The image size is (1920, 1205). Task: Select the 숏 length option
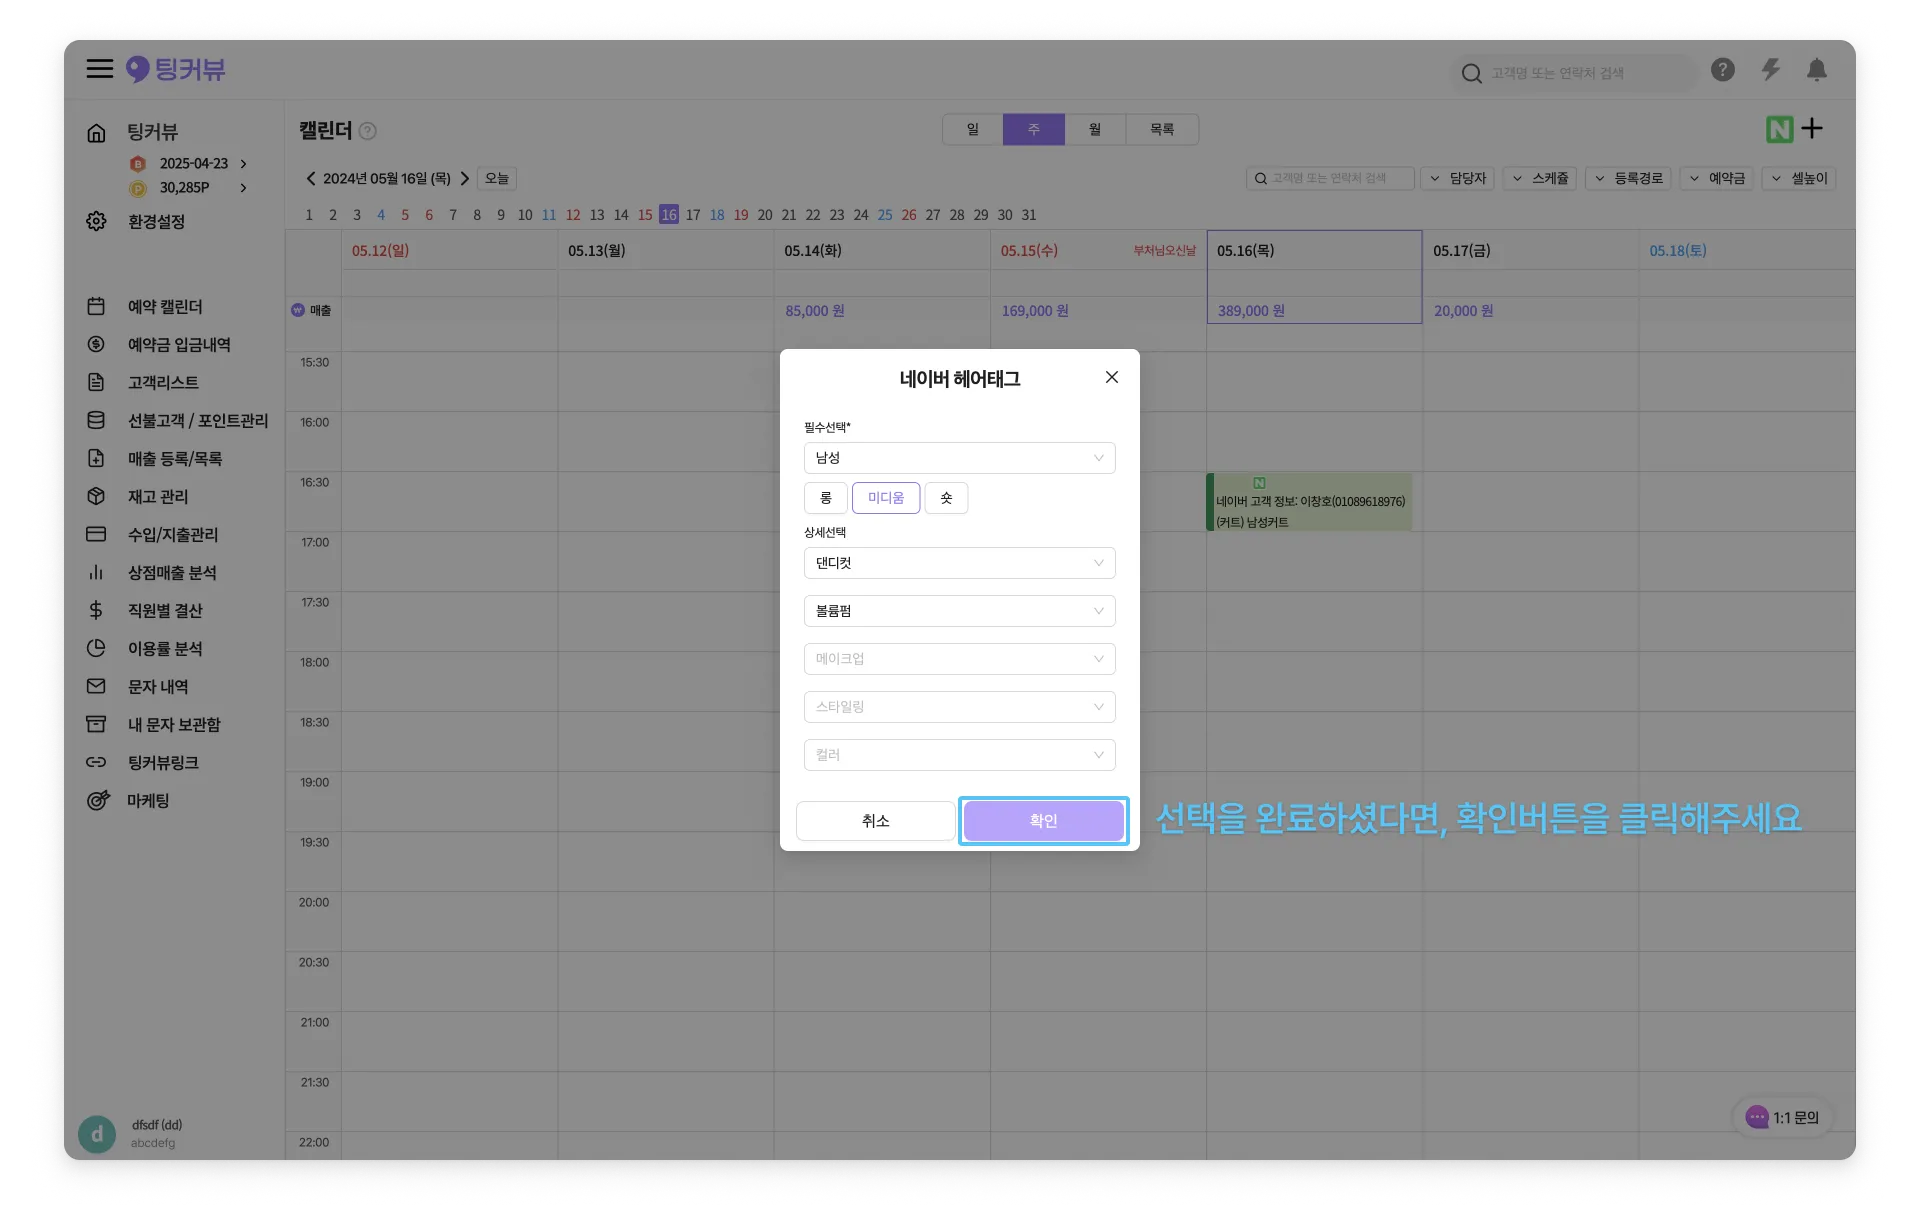coord(945,498)
